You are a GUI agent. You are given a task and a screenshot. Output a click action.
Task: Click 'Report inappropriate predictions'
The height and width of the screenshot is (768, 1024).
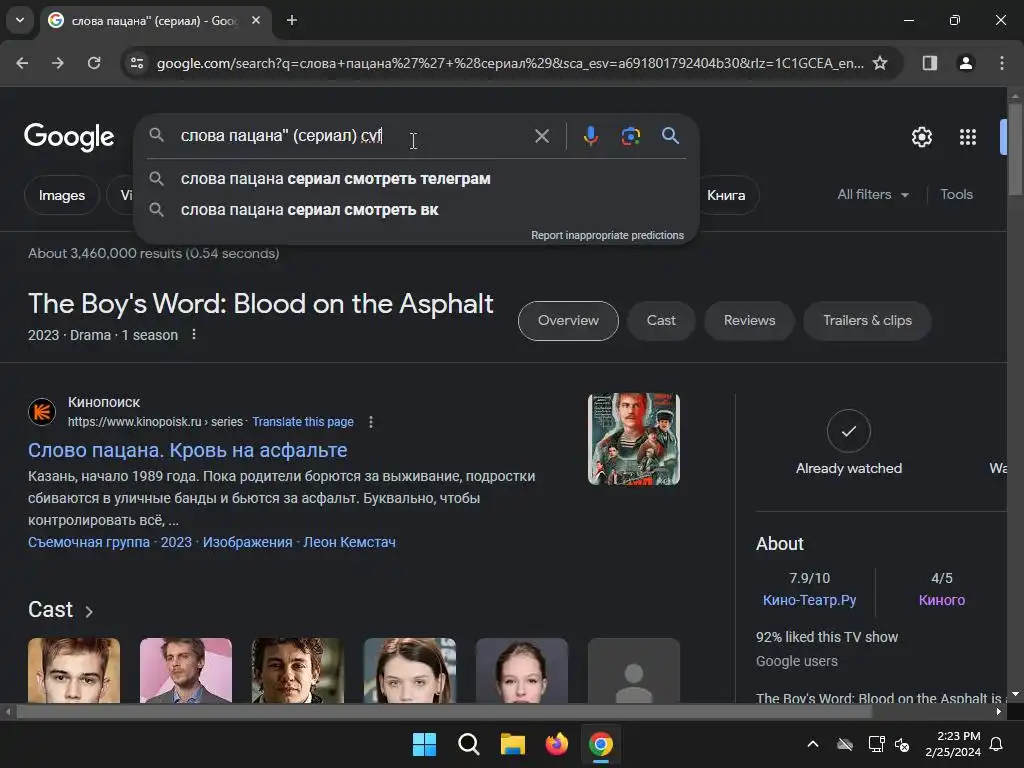(607, 235)
